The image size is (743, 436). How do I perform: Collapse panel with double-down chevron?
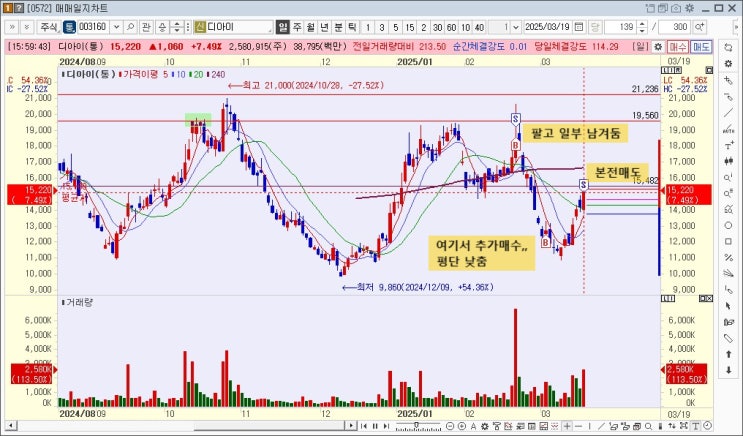click(x=27, y=27)
